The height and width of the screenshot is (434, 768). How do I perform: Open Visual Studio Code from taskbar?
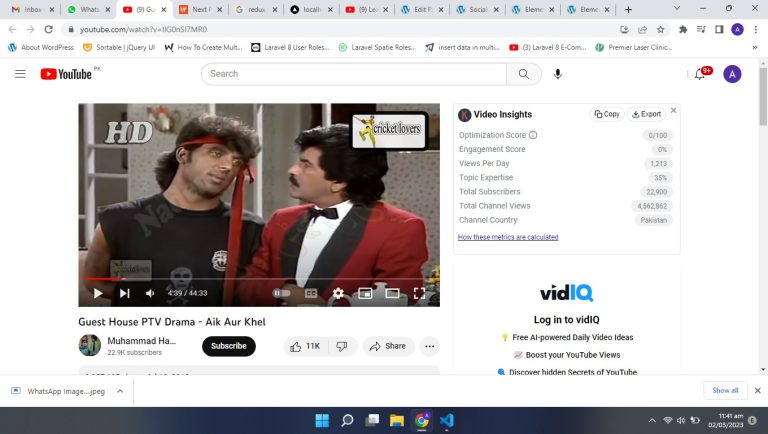point(446,421)
